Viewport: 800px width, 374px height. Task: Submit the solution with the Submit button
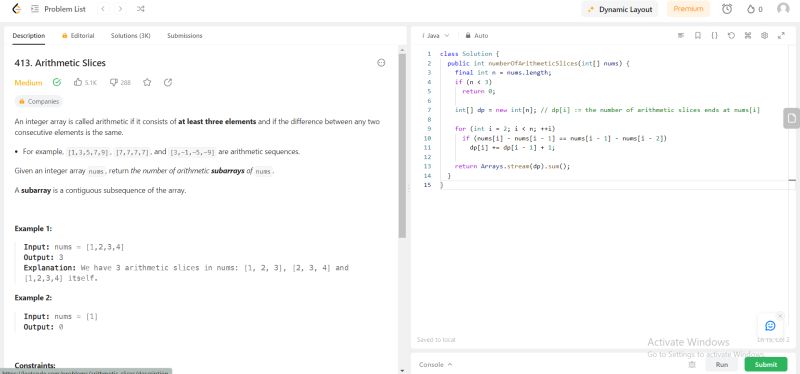tap(766, 364)
